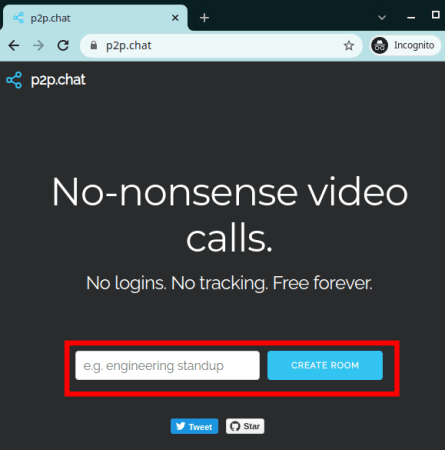Click the p2p.chat share-nodes logo icon
Screen dimensions: 445x450
14,80
